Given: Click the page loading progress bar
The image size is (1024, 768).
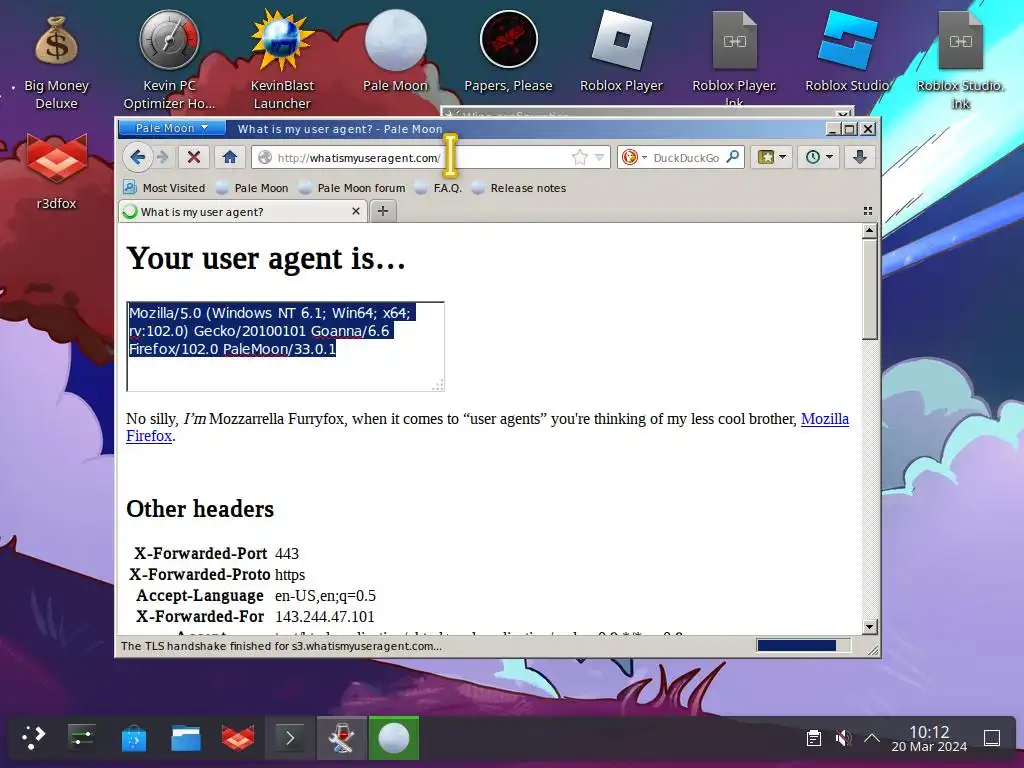Looking at the screenshot, I should [x=803, y=645].
